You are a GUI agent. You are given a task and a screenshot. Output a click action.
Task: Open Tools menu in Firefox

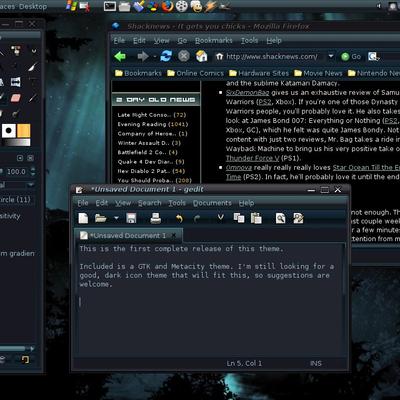tap(249, 41)
